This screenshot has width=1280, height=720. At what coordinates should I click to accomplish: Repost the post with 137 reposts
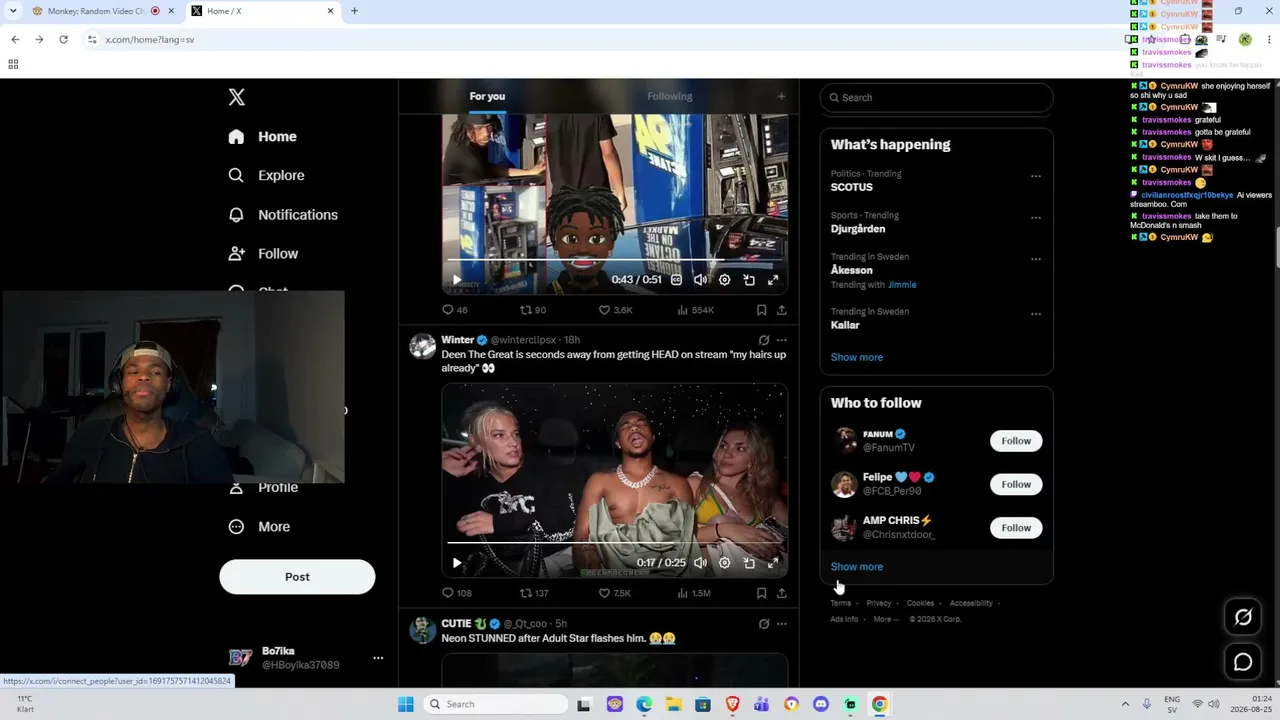point(535,593)
